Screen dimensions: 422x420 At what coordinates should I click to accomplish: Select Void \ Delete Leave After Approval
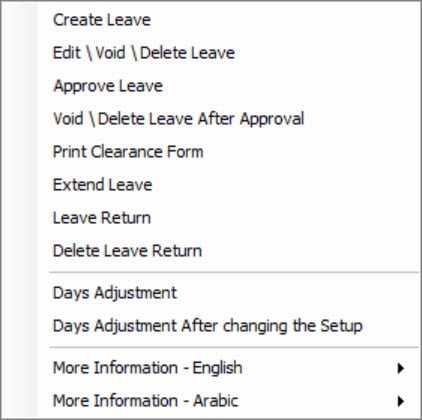tap(228, 119)
